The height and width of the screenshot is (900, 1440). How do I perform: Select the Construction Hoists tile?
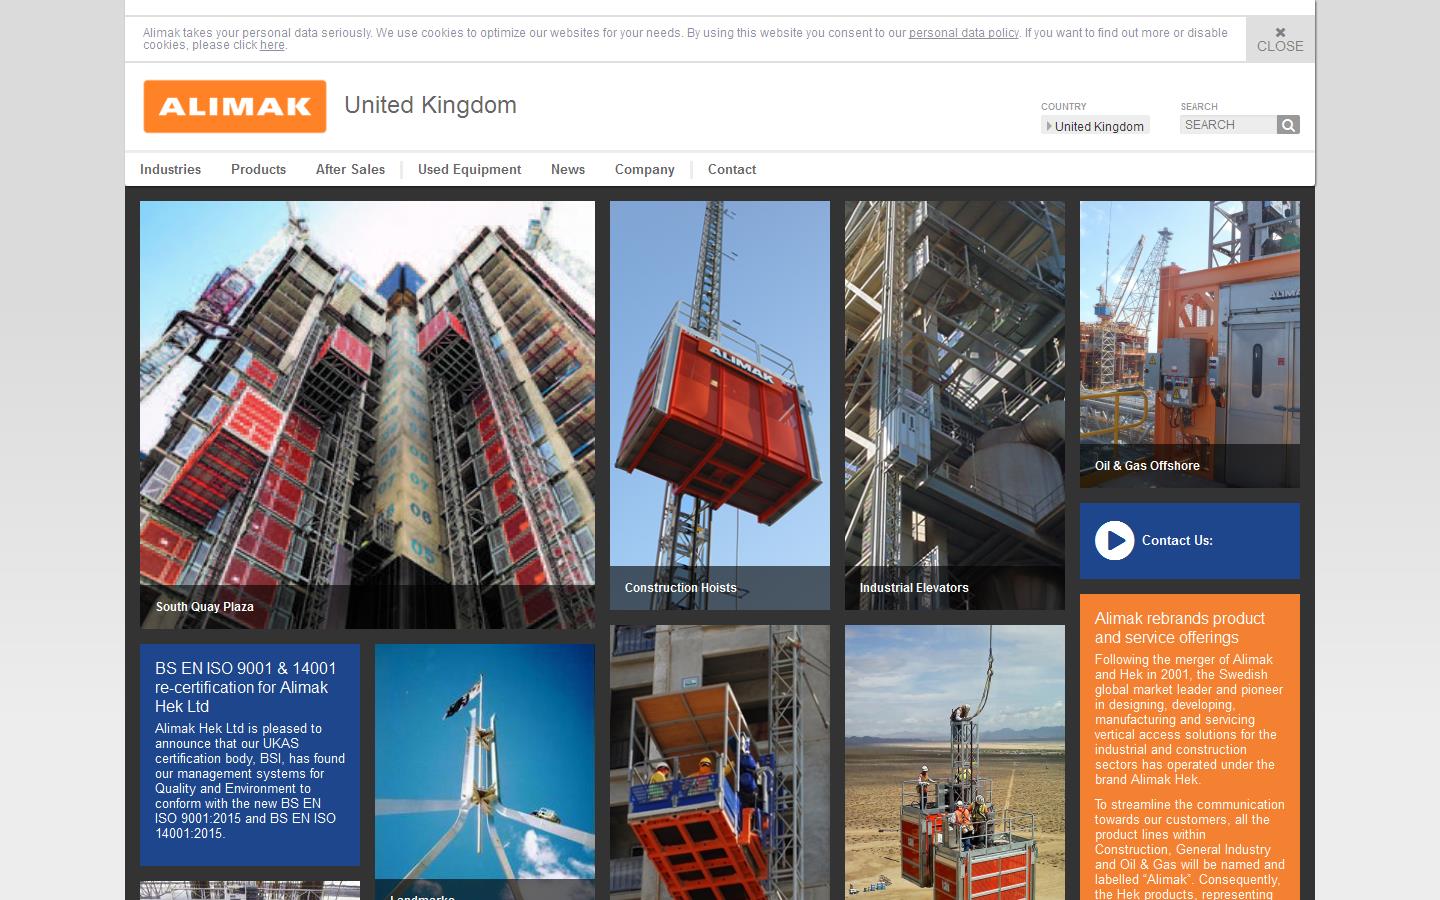coord(719,405)
